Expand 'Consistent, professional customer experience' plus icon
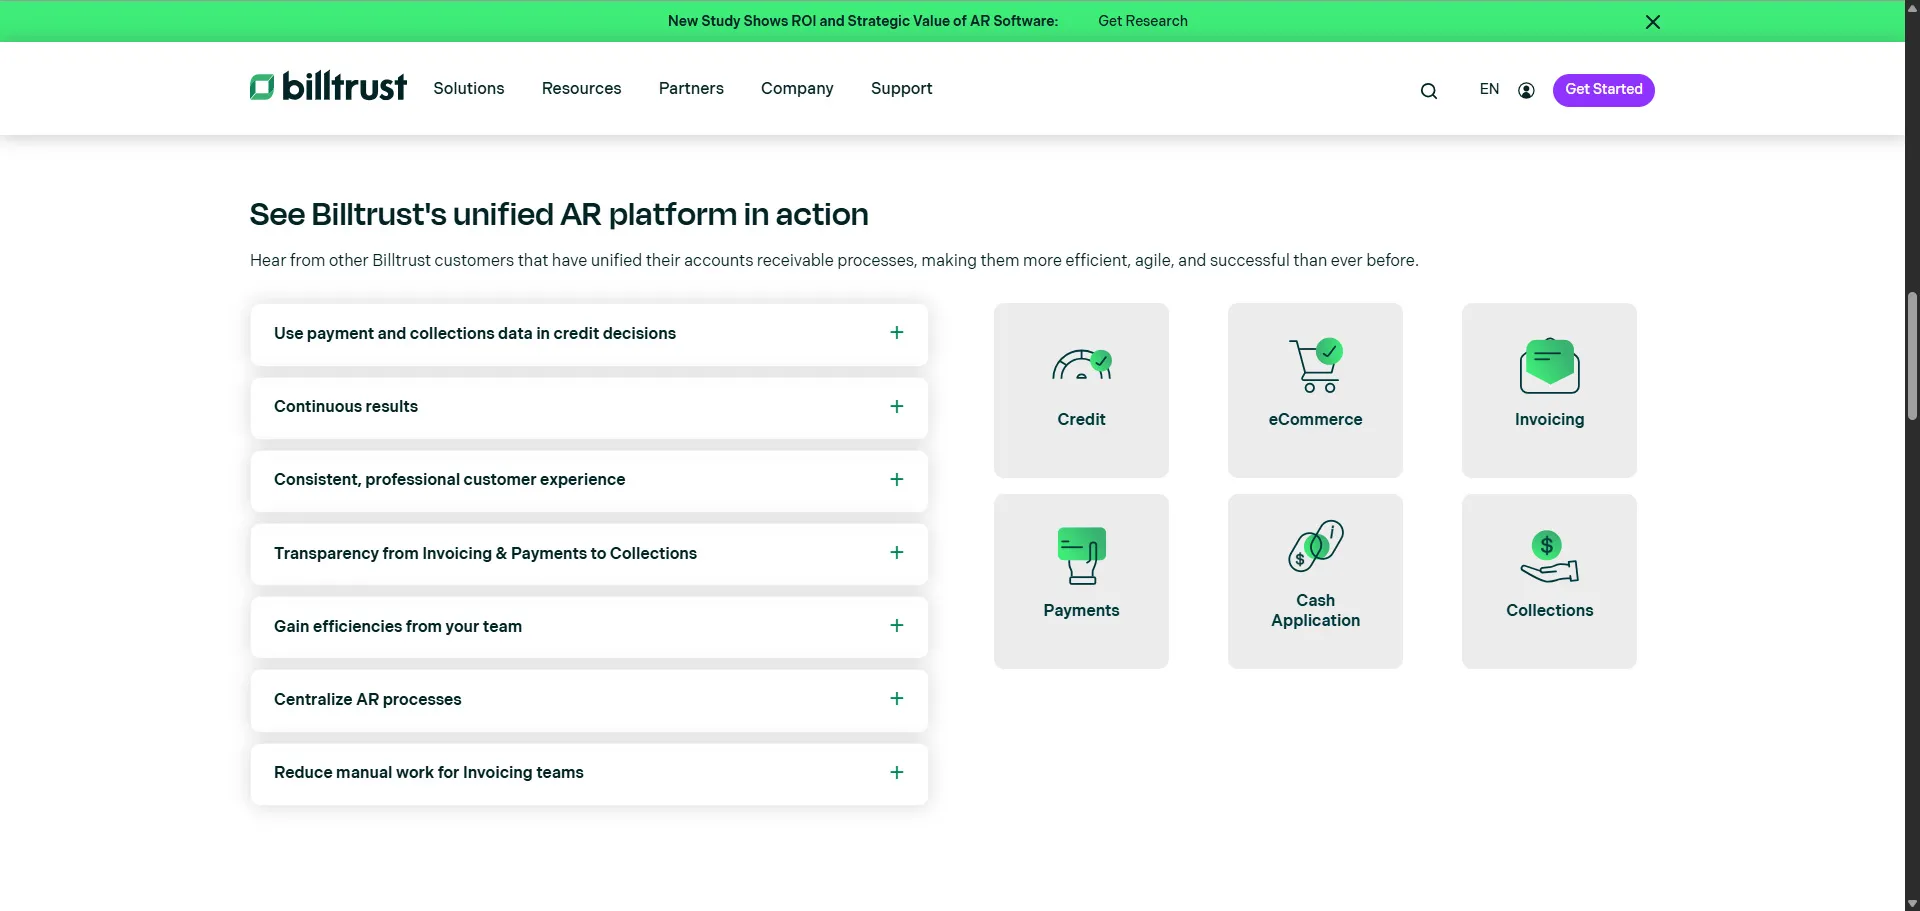 897,479
